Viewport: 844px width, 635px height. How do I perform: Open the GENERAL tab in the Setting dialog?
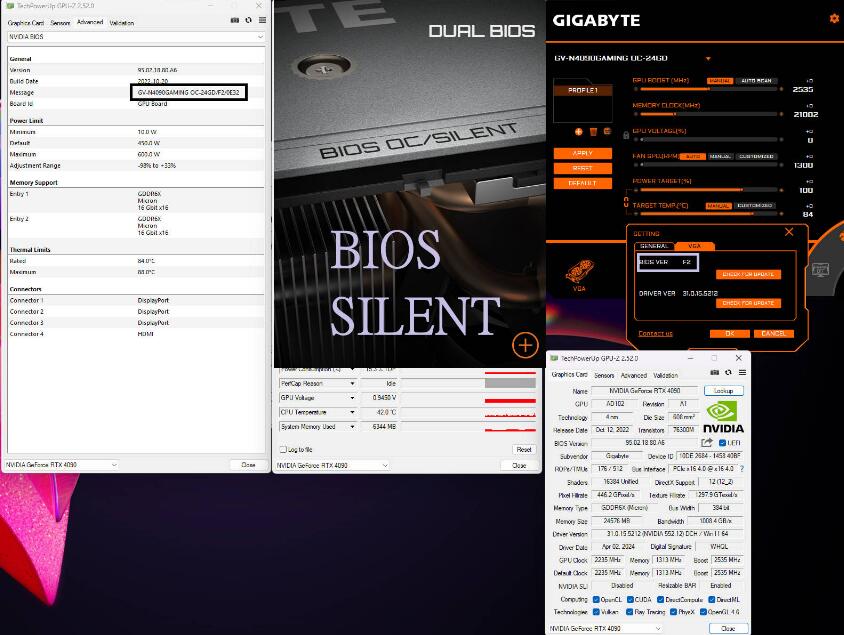point(653,245)
